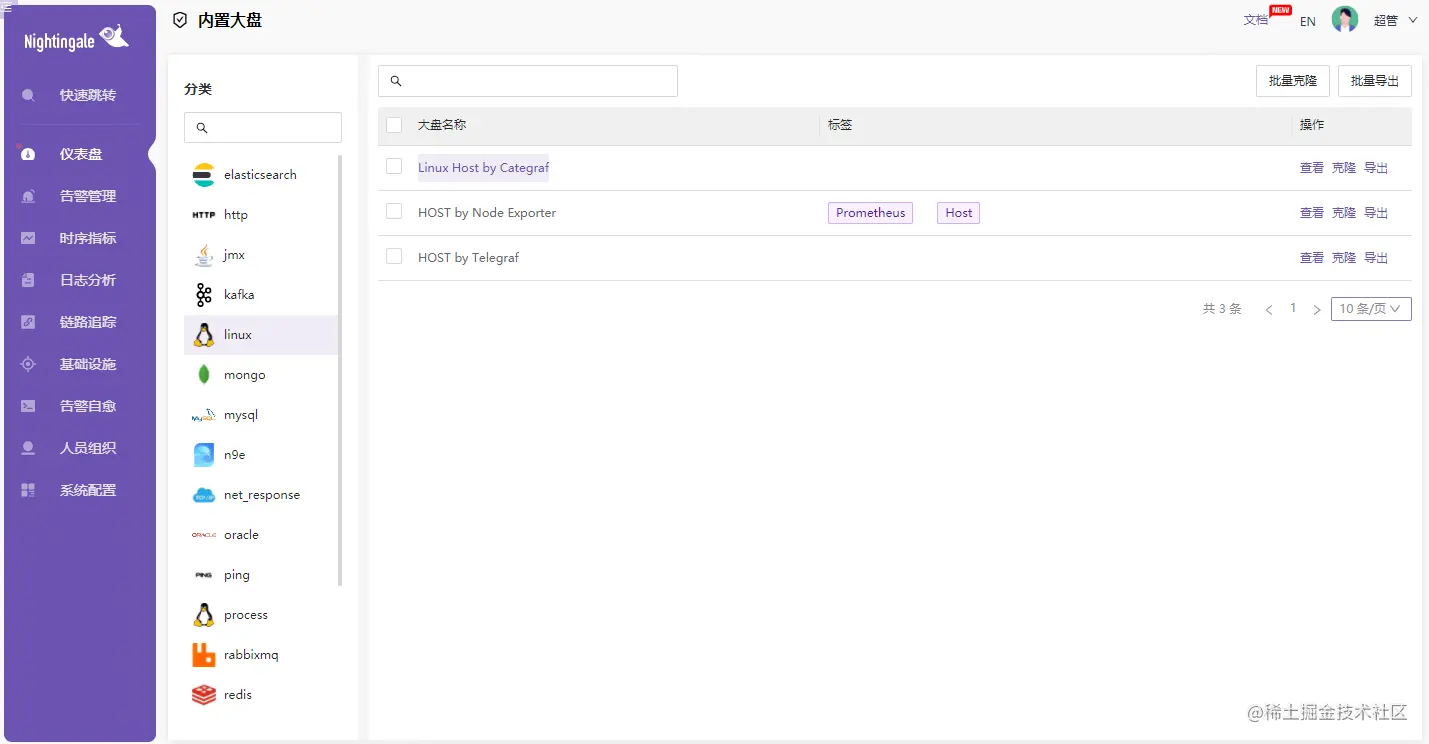
Task: Click the log analysis icon
Action: click(28, 280)
